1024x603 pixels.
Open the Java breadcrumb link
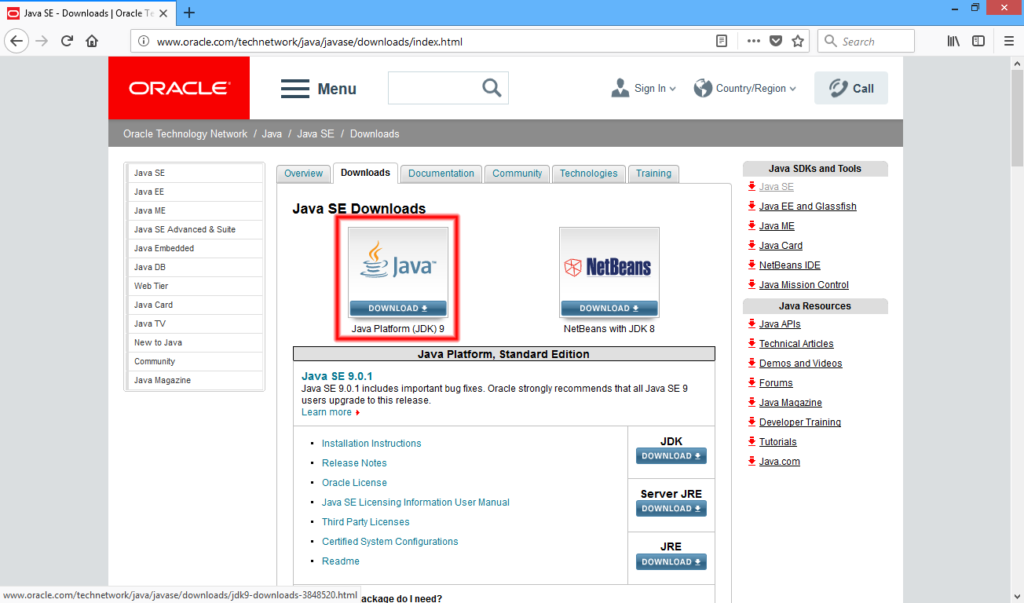[272, 134]
